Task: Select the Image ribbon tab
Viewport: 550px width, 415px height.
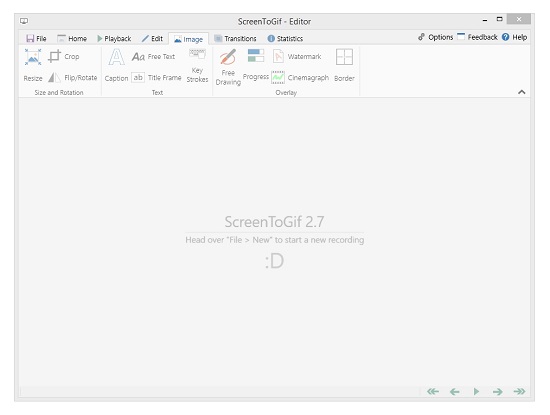Action: pyautogui.click(x=188, y=39)
